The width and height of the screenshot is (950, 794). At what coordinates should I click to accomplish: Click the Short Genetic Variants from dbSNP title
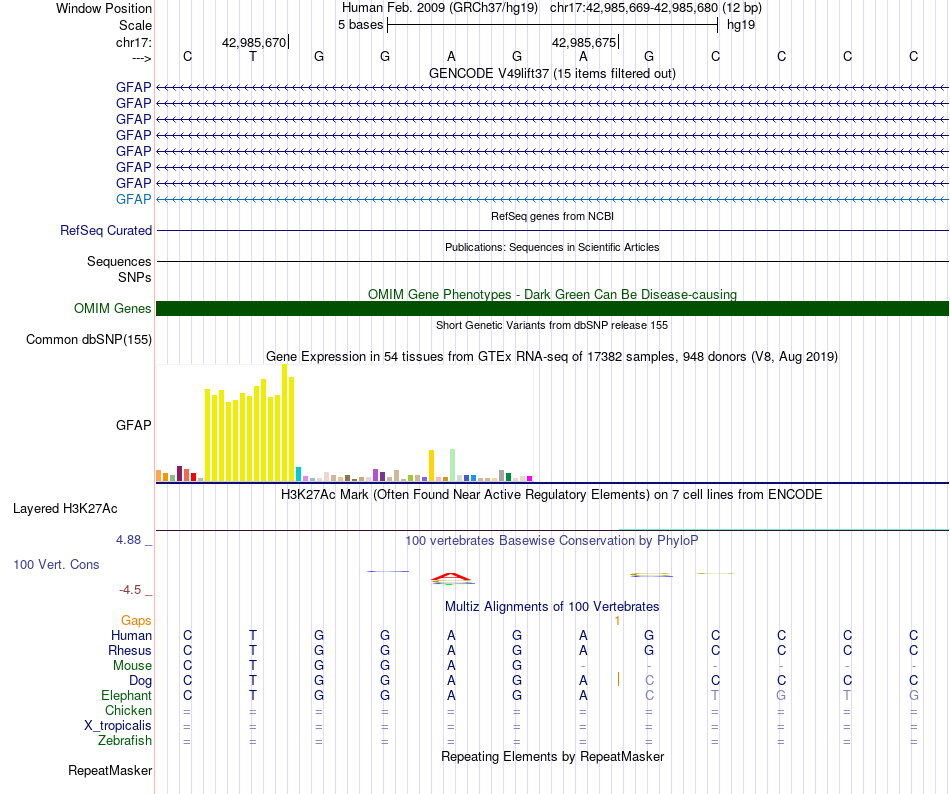click(x=552, y=325)
